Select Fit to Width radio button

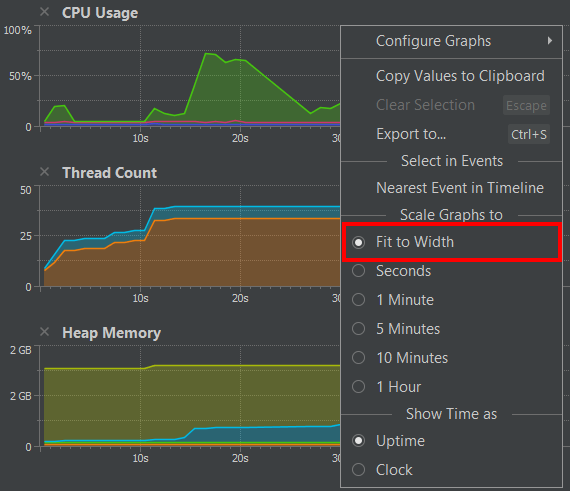coord(358,242)
